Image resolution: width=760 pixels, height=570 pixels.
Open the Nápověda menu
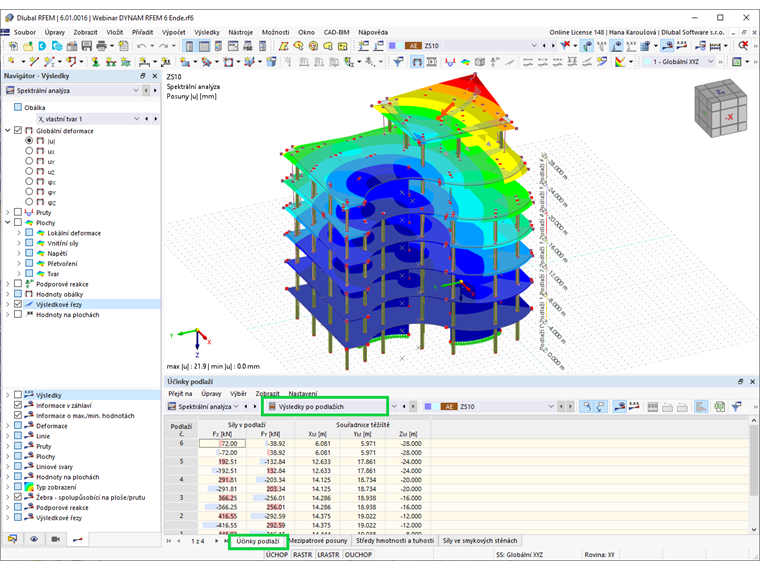pyautogui.click(x=373, y=32)
